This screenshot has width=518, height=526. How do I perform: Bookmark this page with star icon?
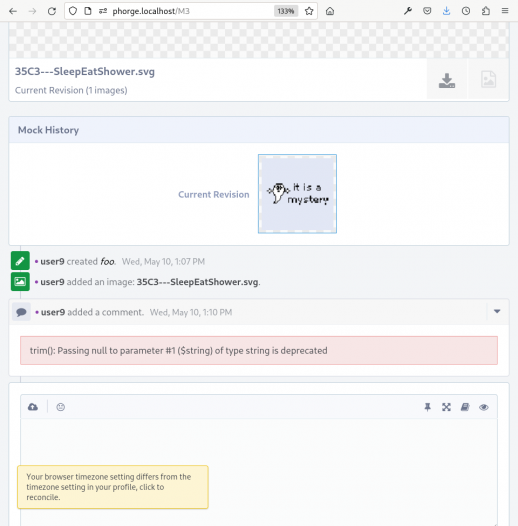[x=309, y=11]
